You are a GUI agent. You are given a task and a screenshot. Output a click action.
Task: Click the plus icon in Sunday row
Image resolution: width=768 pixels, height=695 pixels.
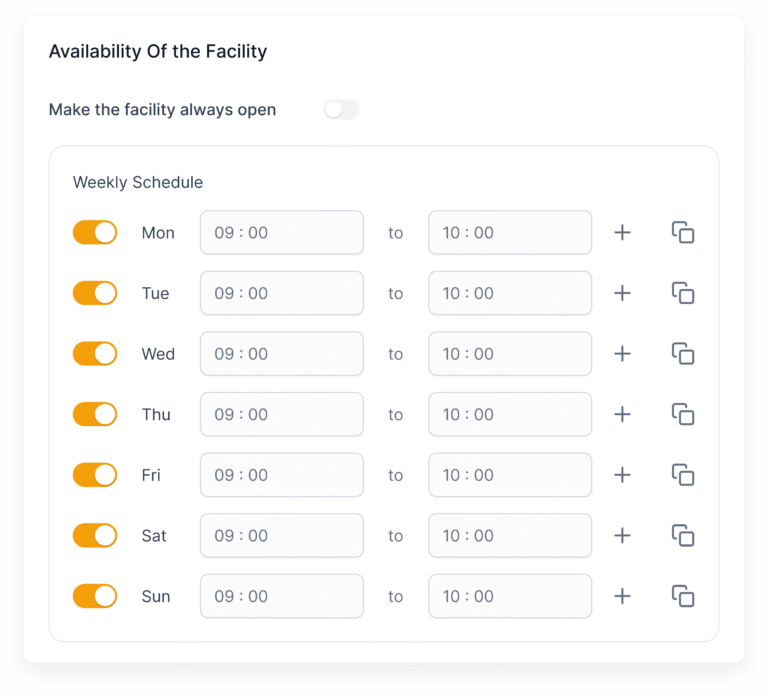[x=622, y=597]
